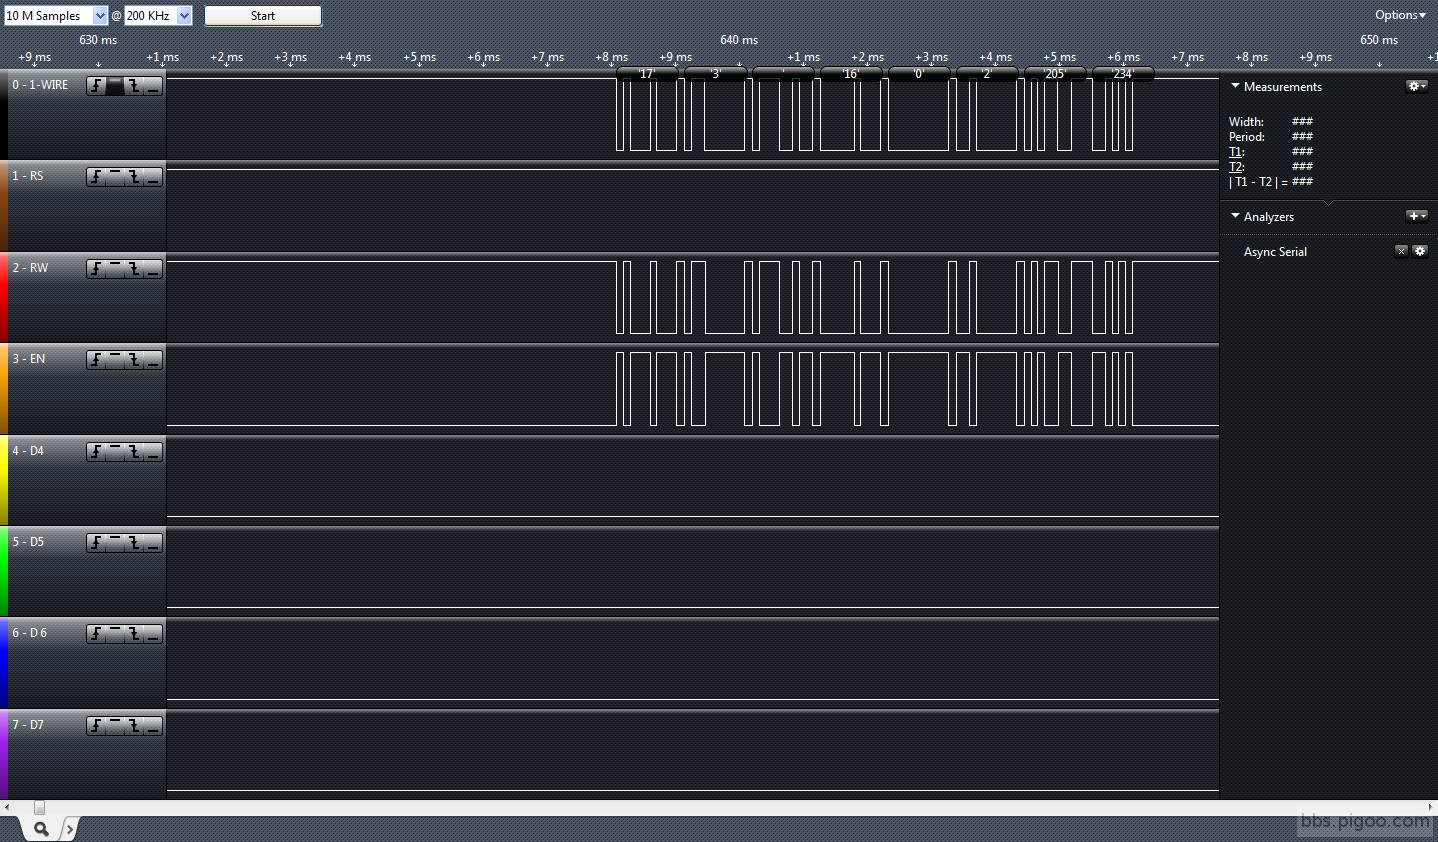
Task: Set low-level trigger on 2 - RW
Action: click(153, 269)
